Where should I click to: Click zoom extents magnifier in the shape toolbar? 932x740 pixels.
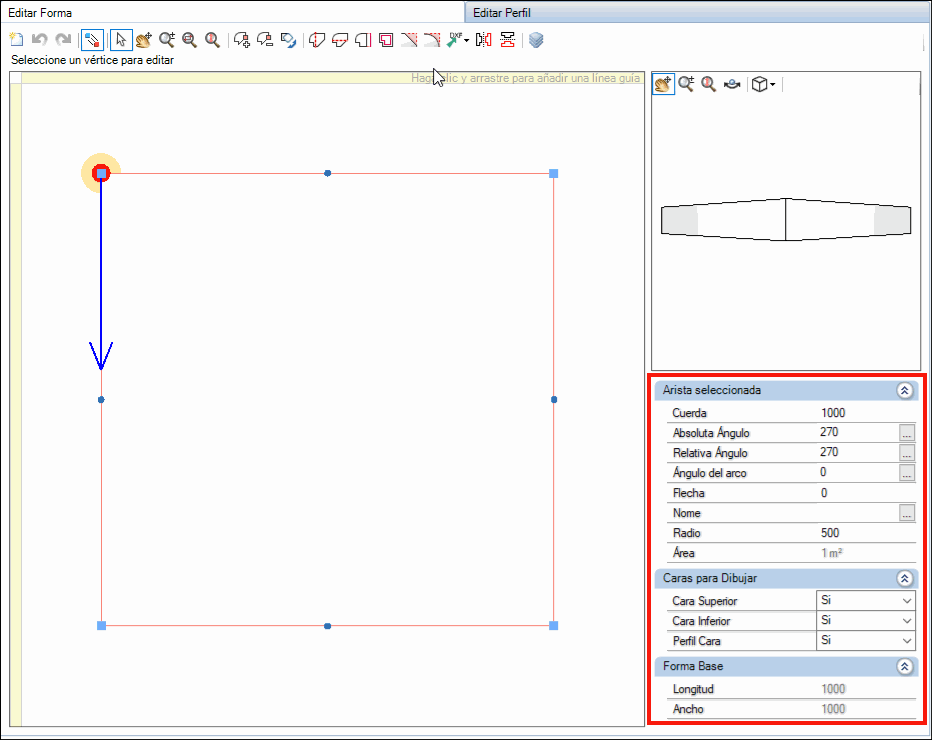(x=212, y=40)
